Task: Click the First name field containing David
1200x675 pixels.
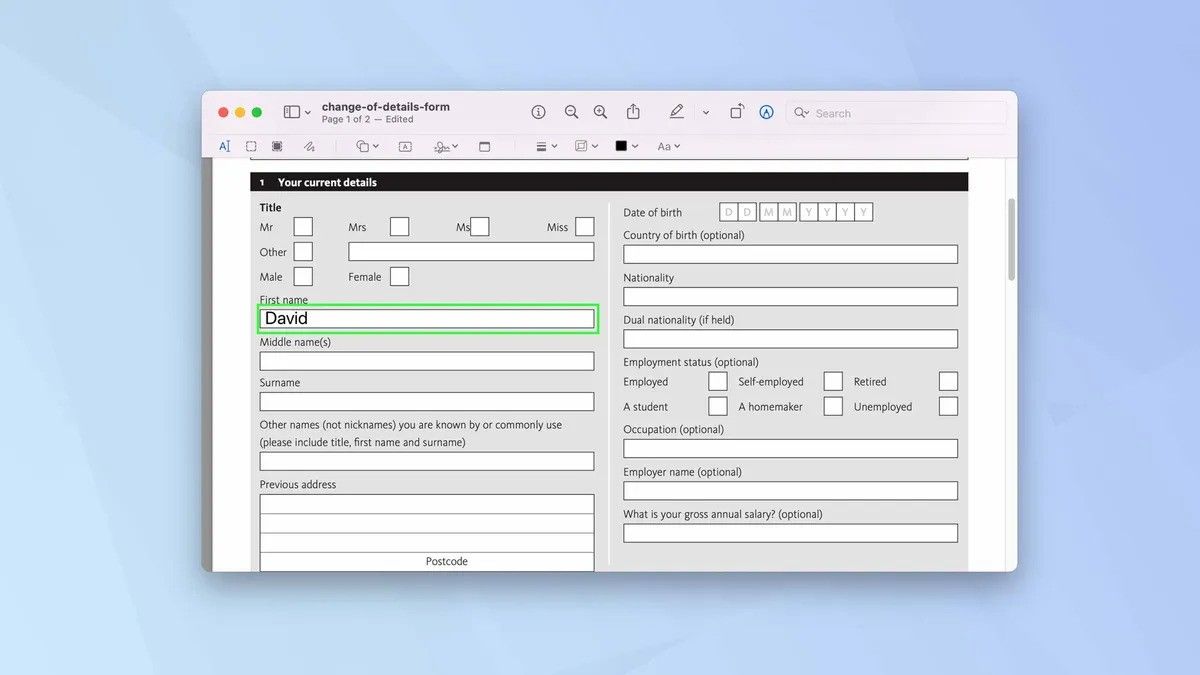Action: (x=427, y=319)
